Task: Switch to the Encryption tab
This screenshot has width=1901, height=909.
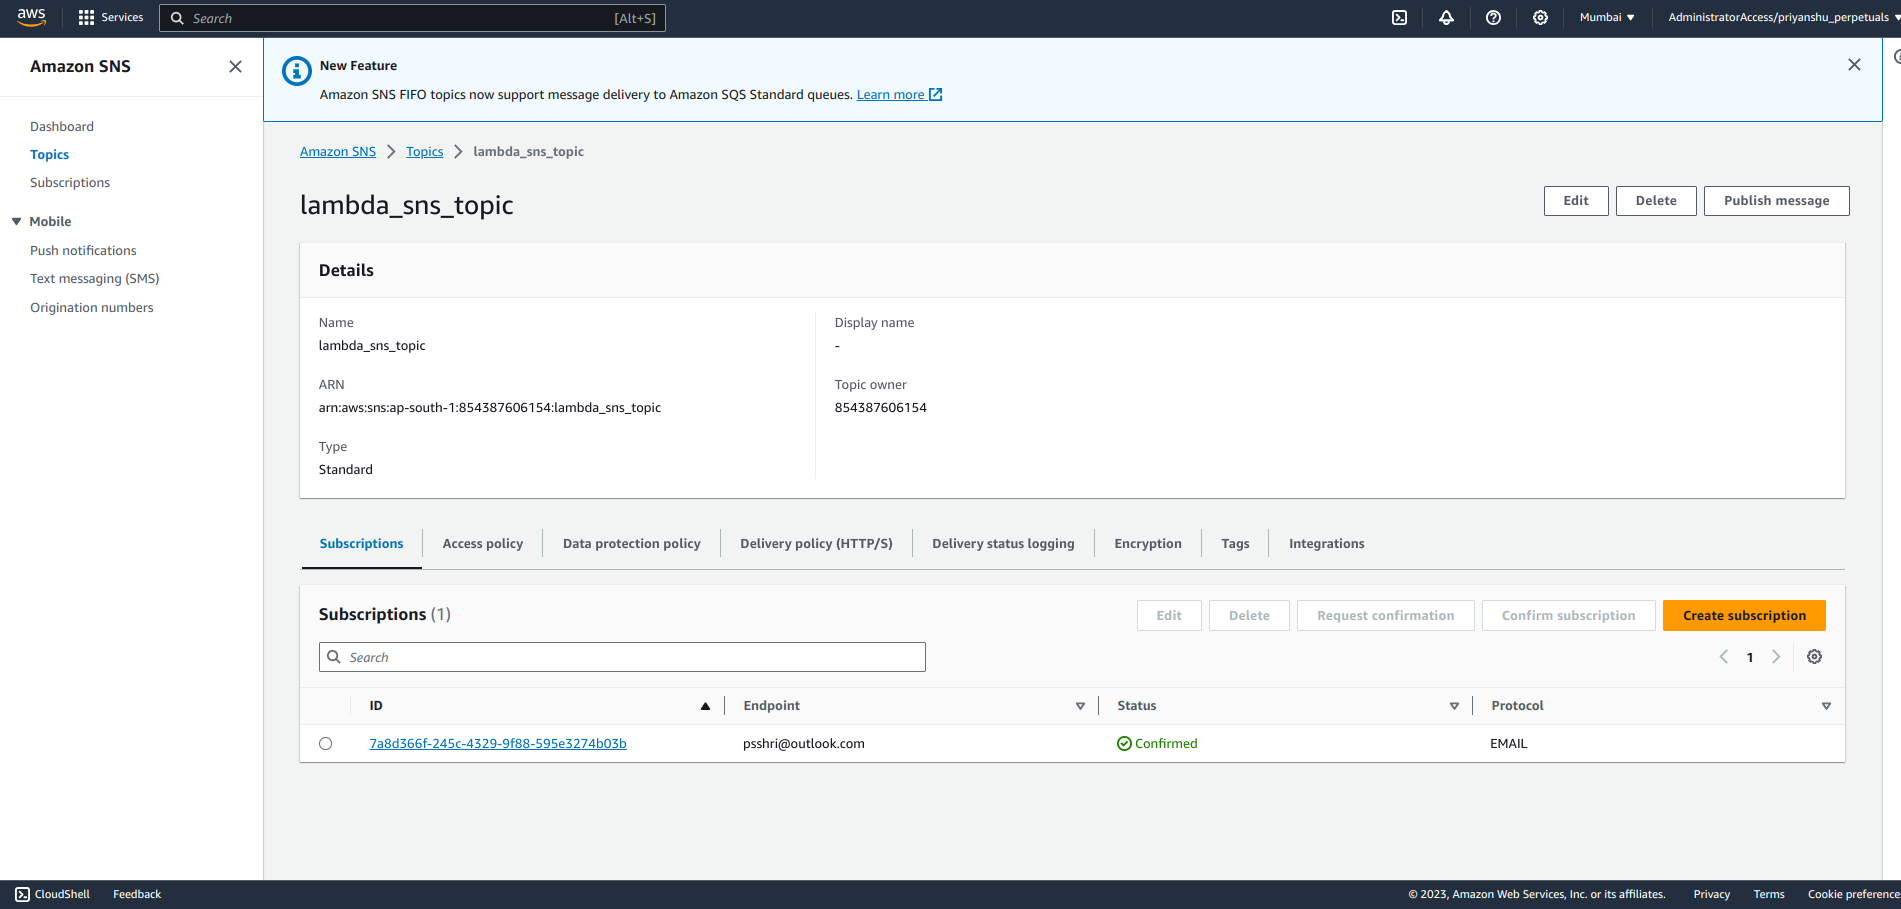Action: (1148, 543)
